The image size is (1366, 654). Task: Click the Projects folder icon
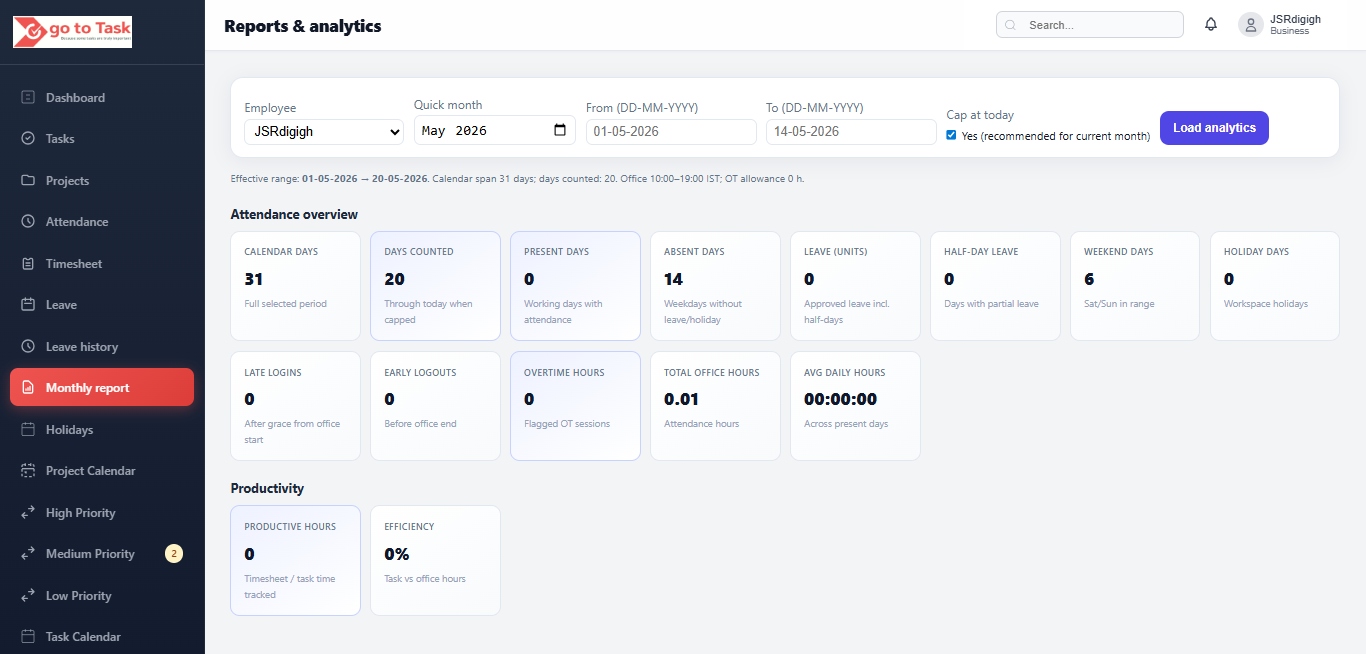click(28, 180)
